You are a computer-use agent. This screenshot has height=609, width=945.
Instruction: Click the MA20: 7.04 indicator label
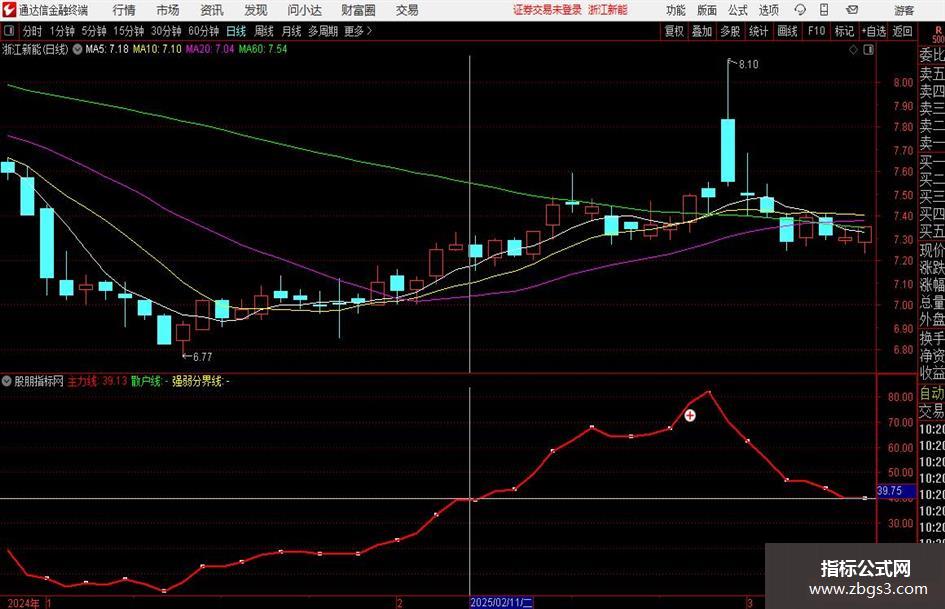210,49
